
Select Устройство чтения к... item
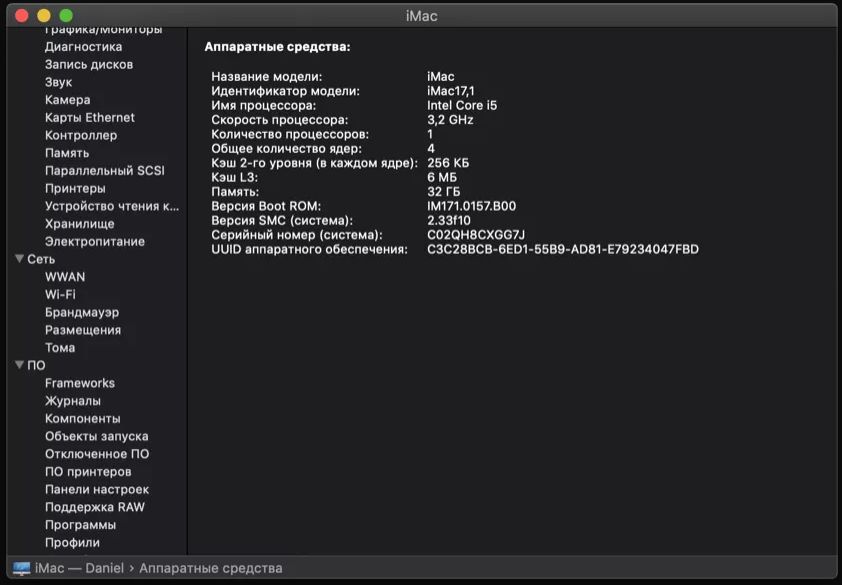[112, 206]
